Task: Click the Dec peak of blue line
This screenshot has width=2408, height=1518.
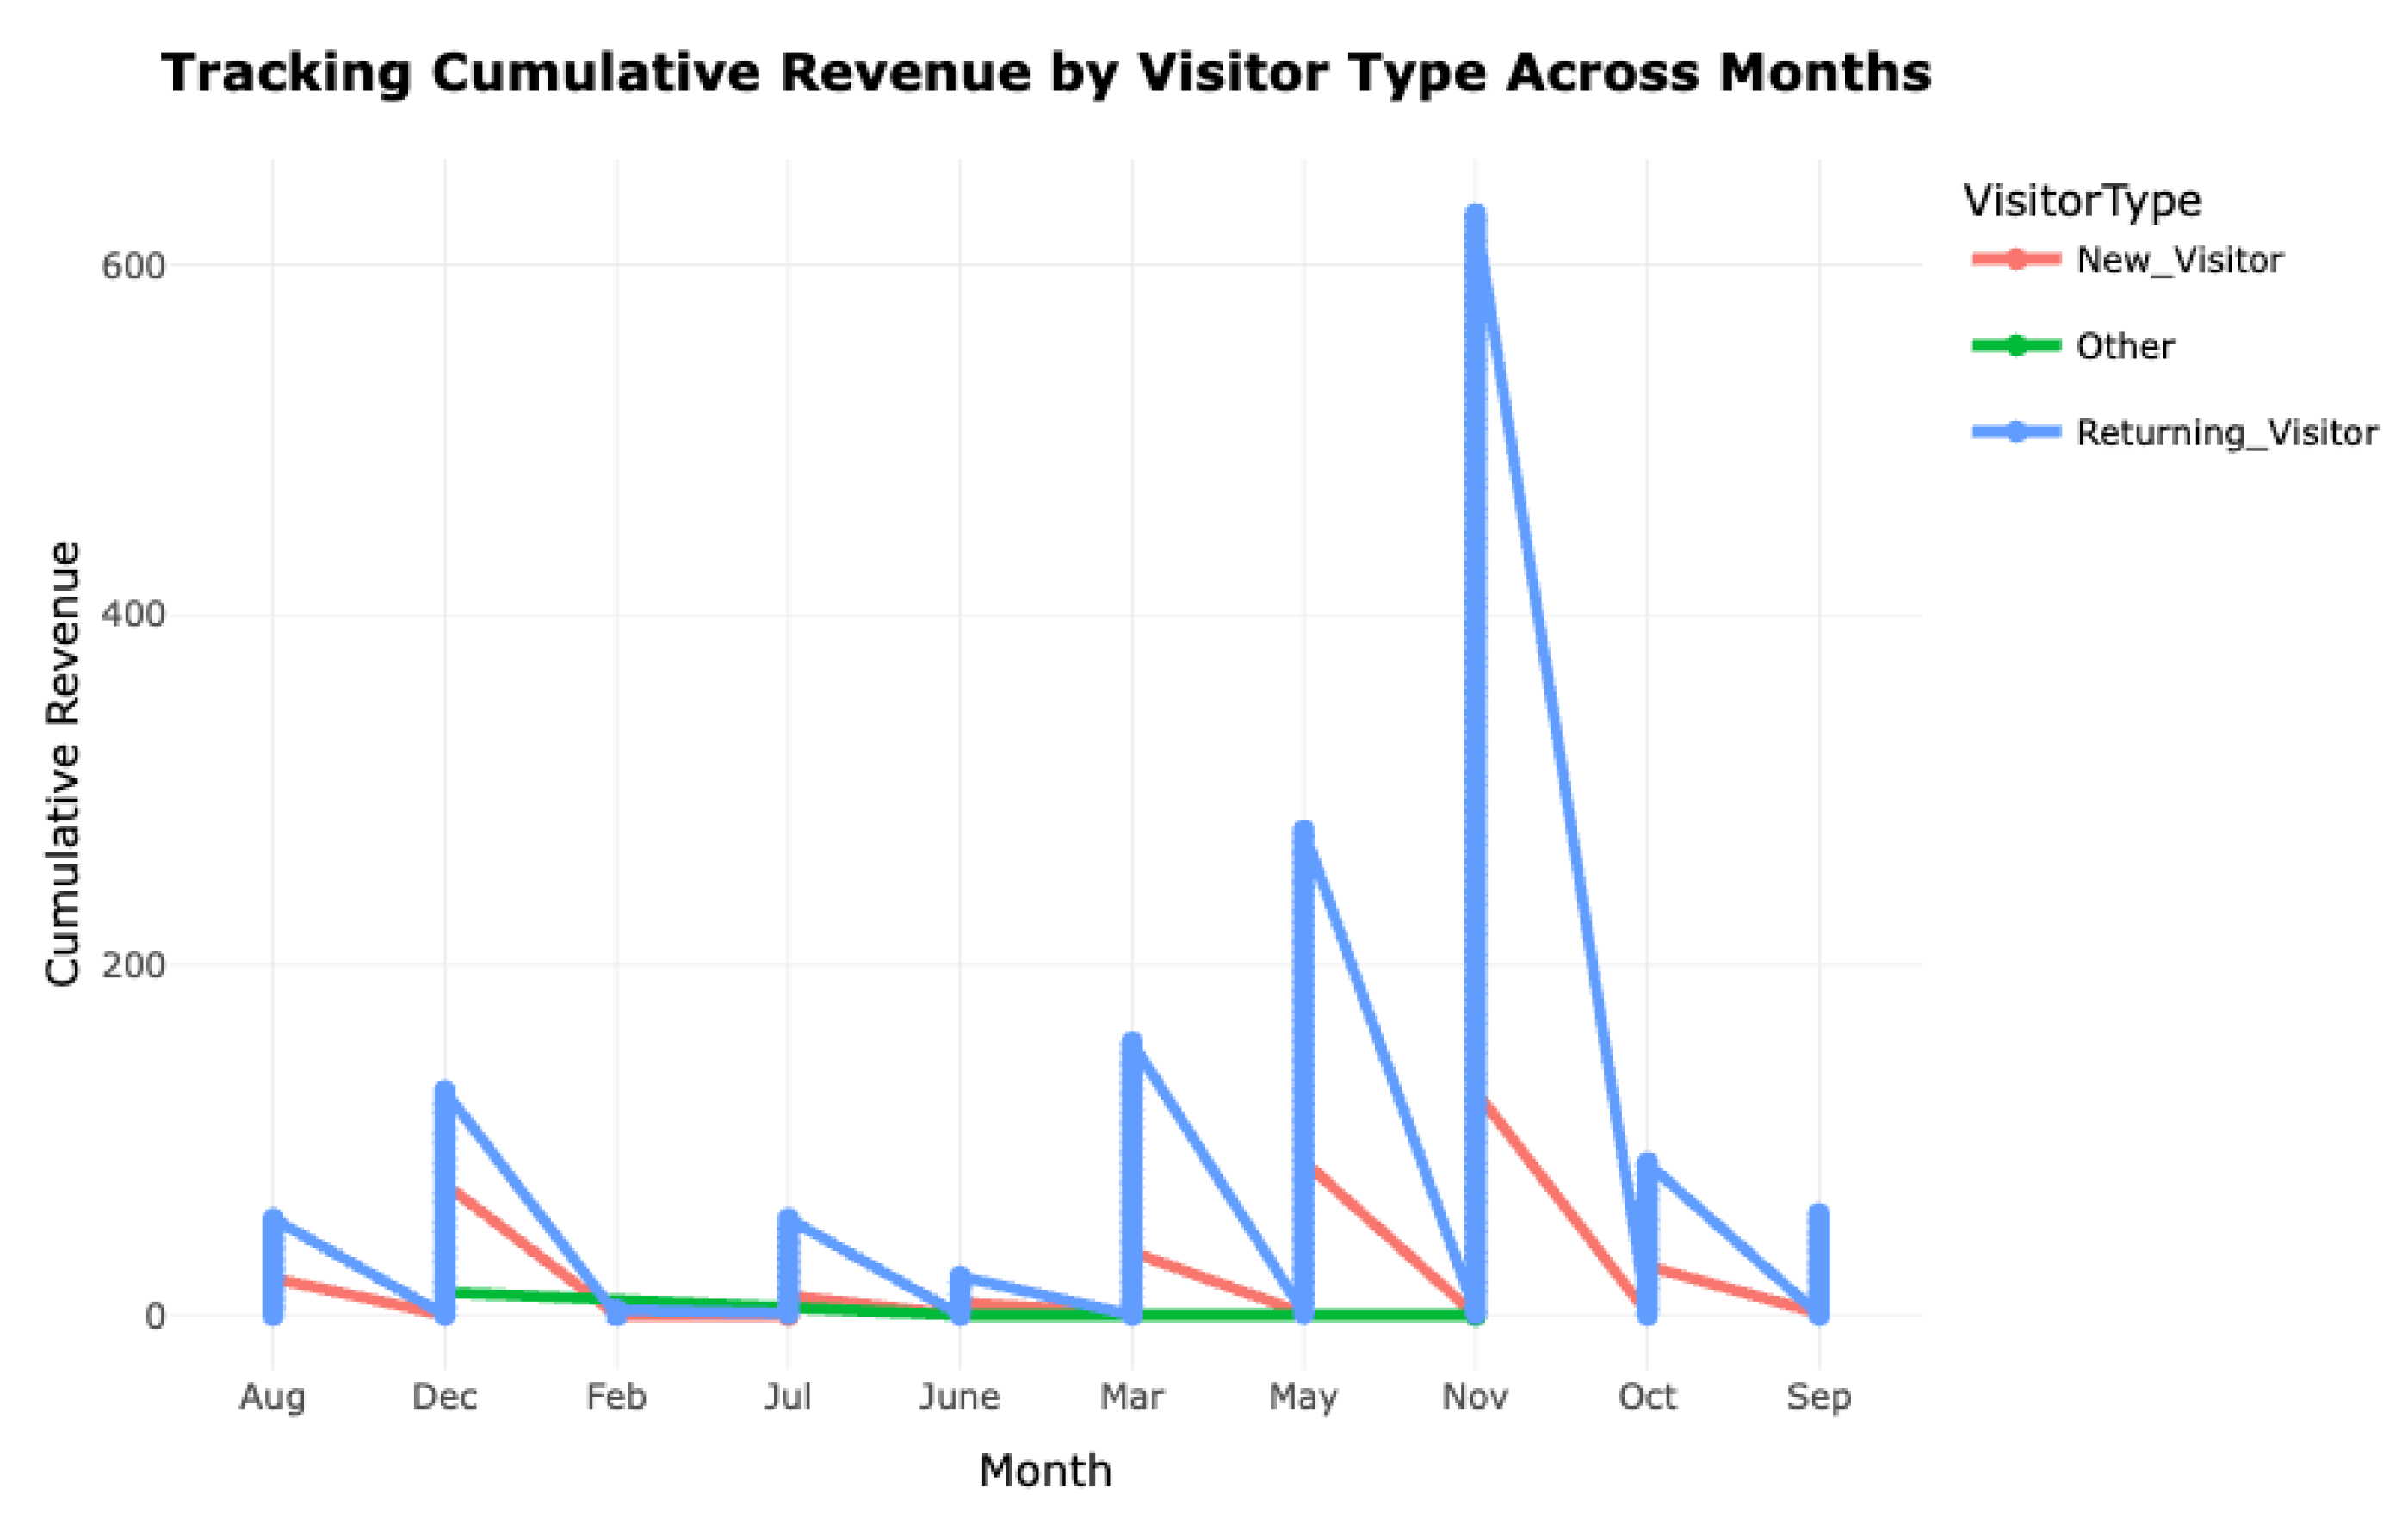Action: [x=445, y=1090]
